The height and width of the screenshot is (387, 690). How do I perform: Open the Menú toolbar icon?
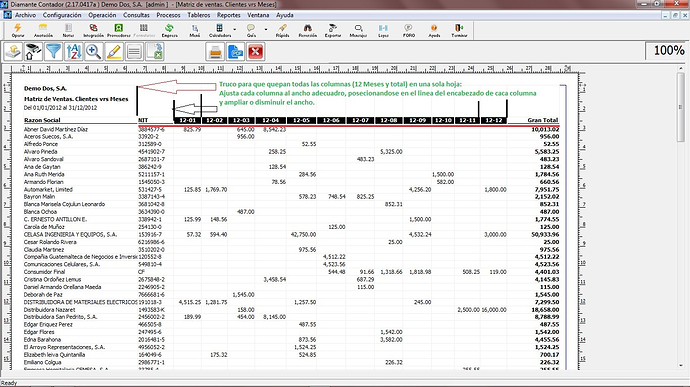pos(195,30)
